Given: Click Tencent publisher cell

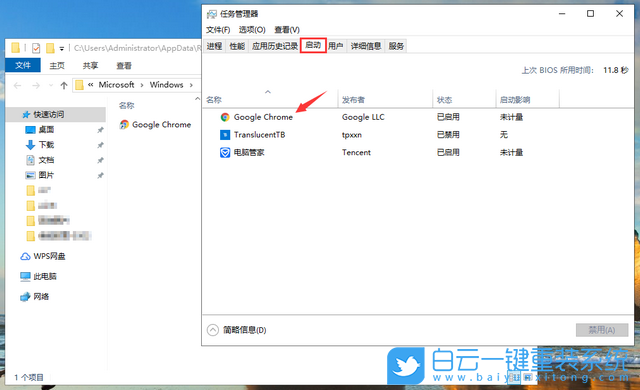Looking at the screenshot, I should click(x=356, y=153).
